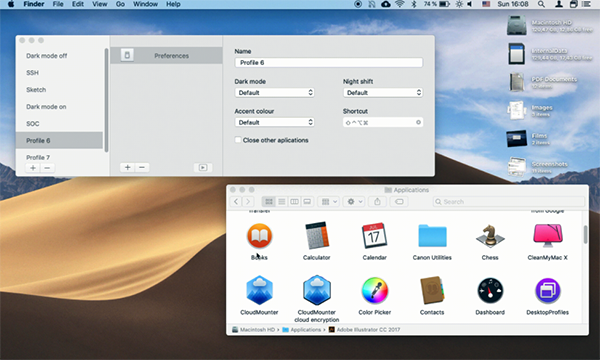The width and height of the screenshot is (600, 360).
Task: Open the Window menu
Action: (x=145, y=4)
